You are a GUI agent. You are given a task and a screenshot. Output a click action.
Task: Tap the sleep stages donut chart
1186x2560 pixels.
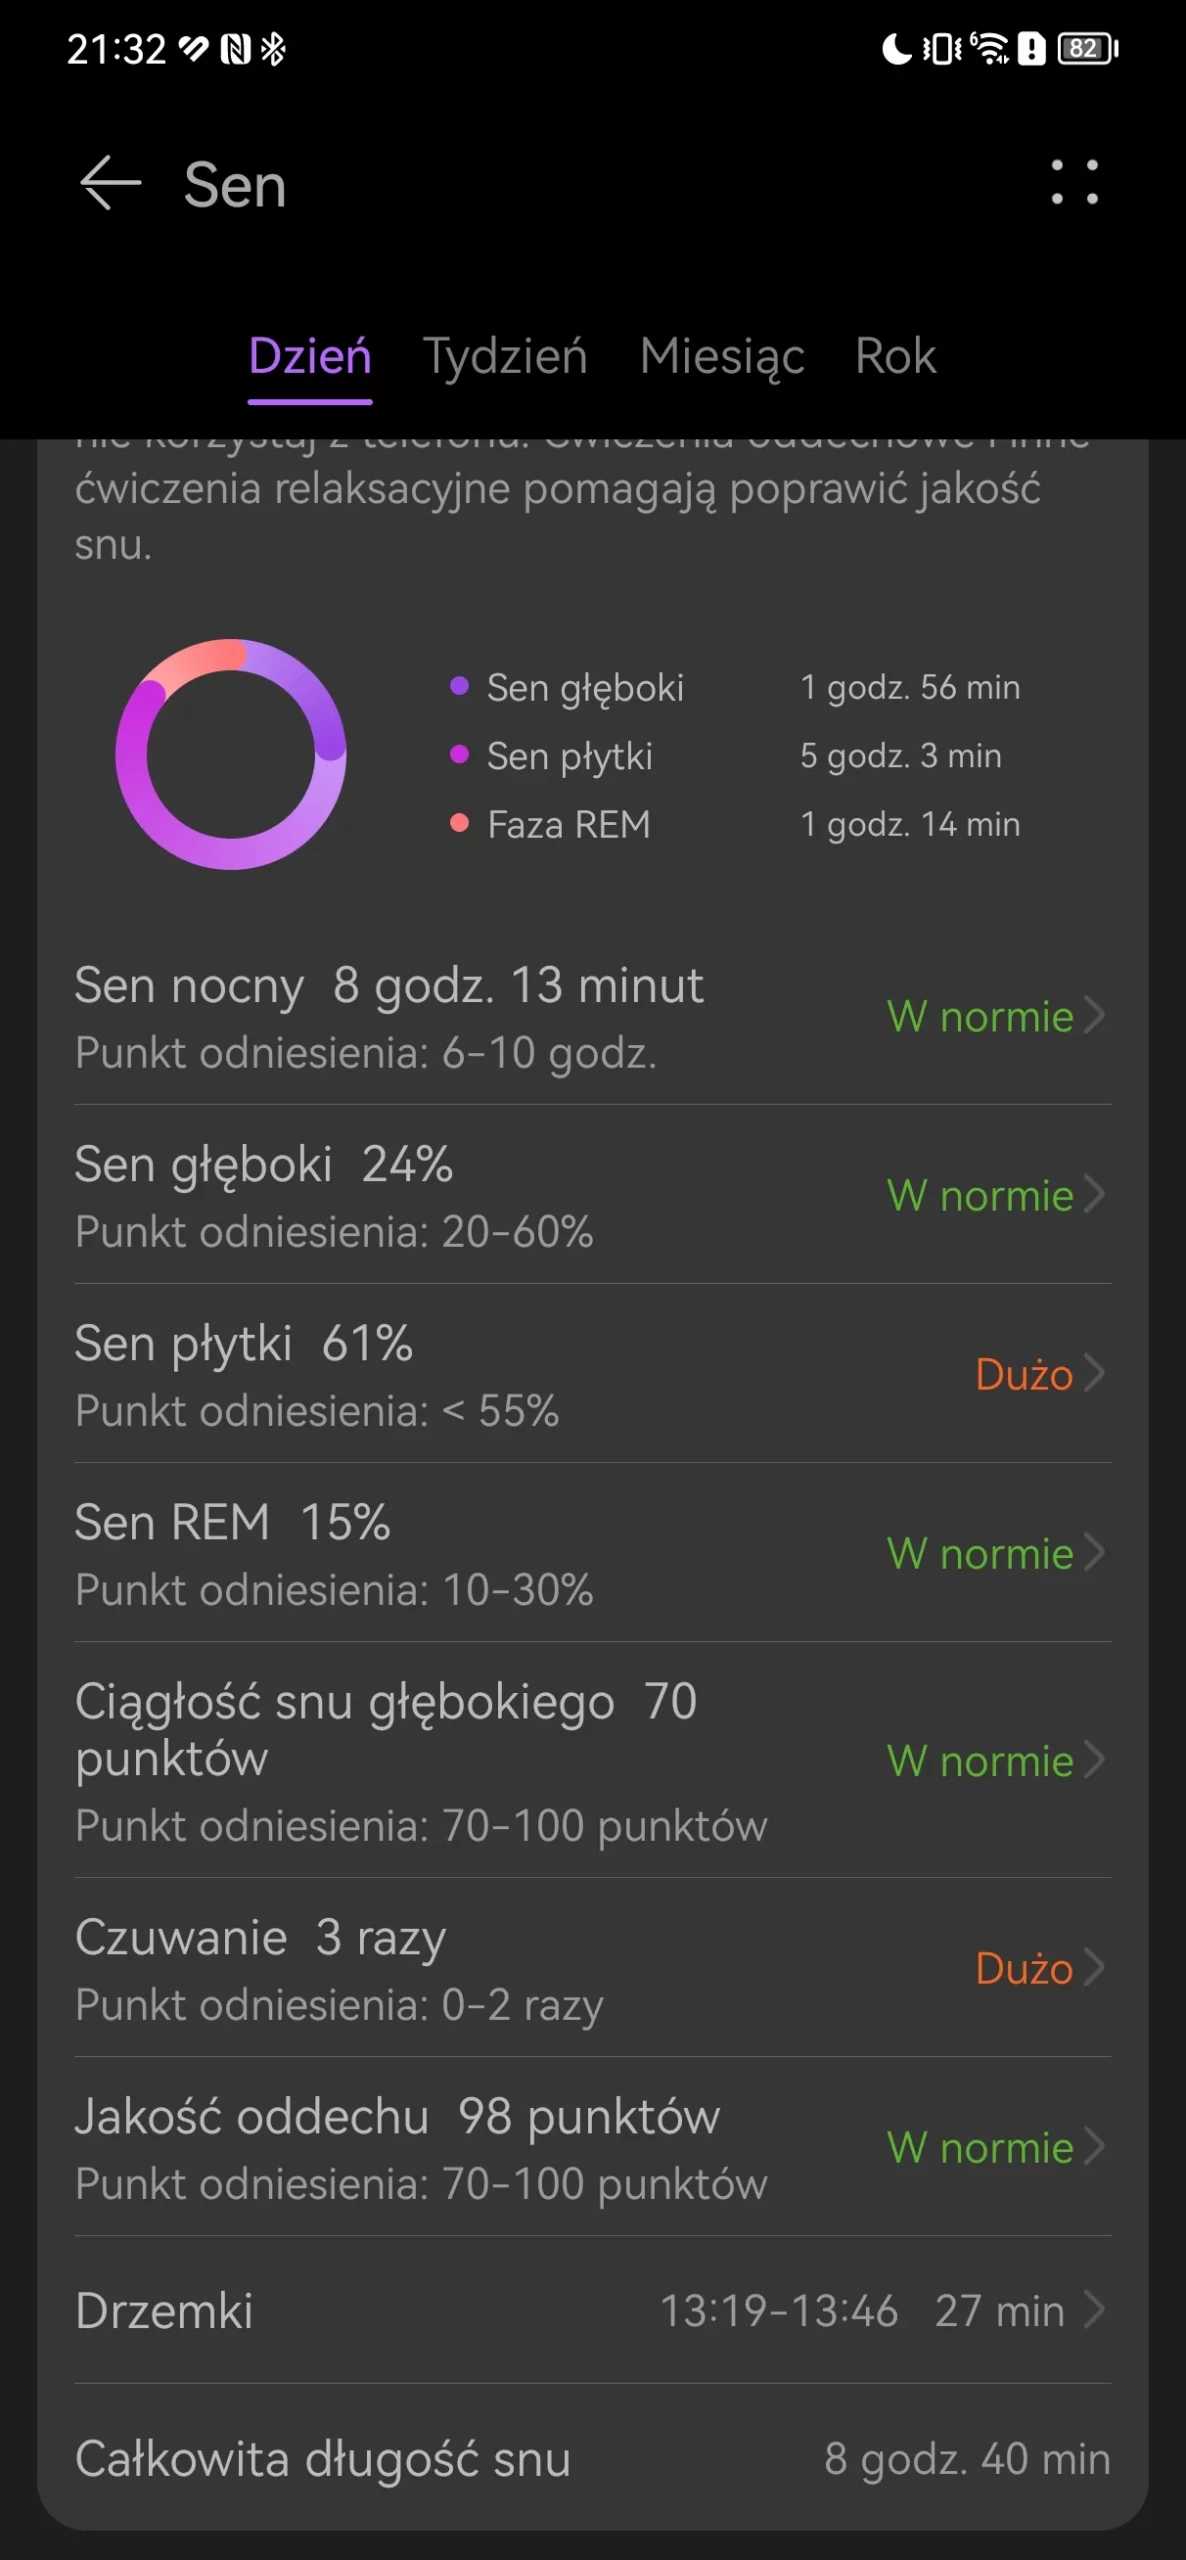click(231, 754)
